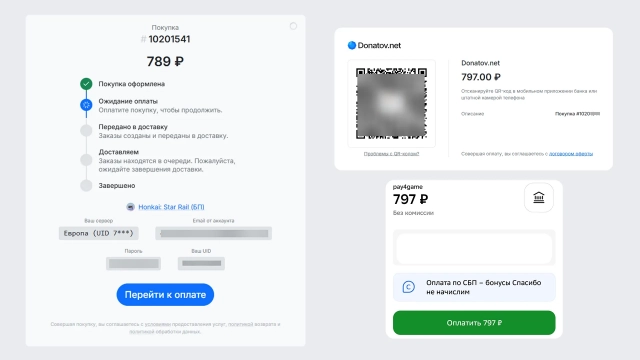Click the grey 'Передано в доставку' step circle
The image size is (640, 360).
point(86,131)
